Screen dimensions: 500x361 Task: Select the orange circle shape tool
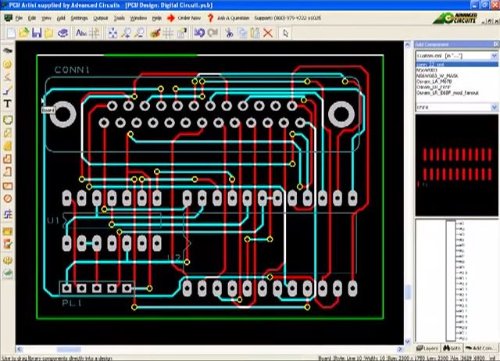[7, 199]
